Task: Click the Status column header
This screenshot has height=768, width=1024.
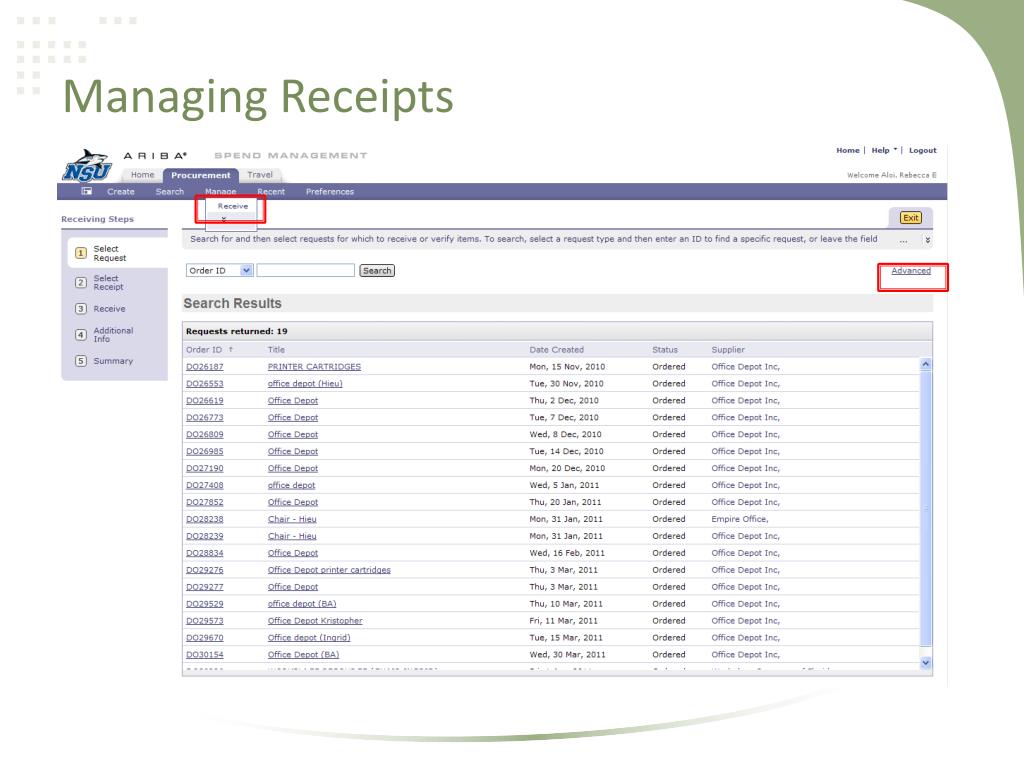Action: (665, 350)
